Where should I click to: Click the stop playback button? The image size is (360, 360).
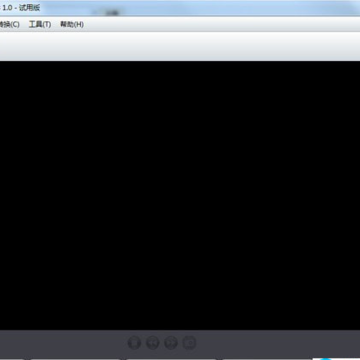[134, 342]
